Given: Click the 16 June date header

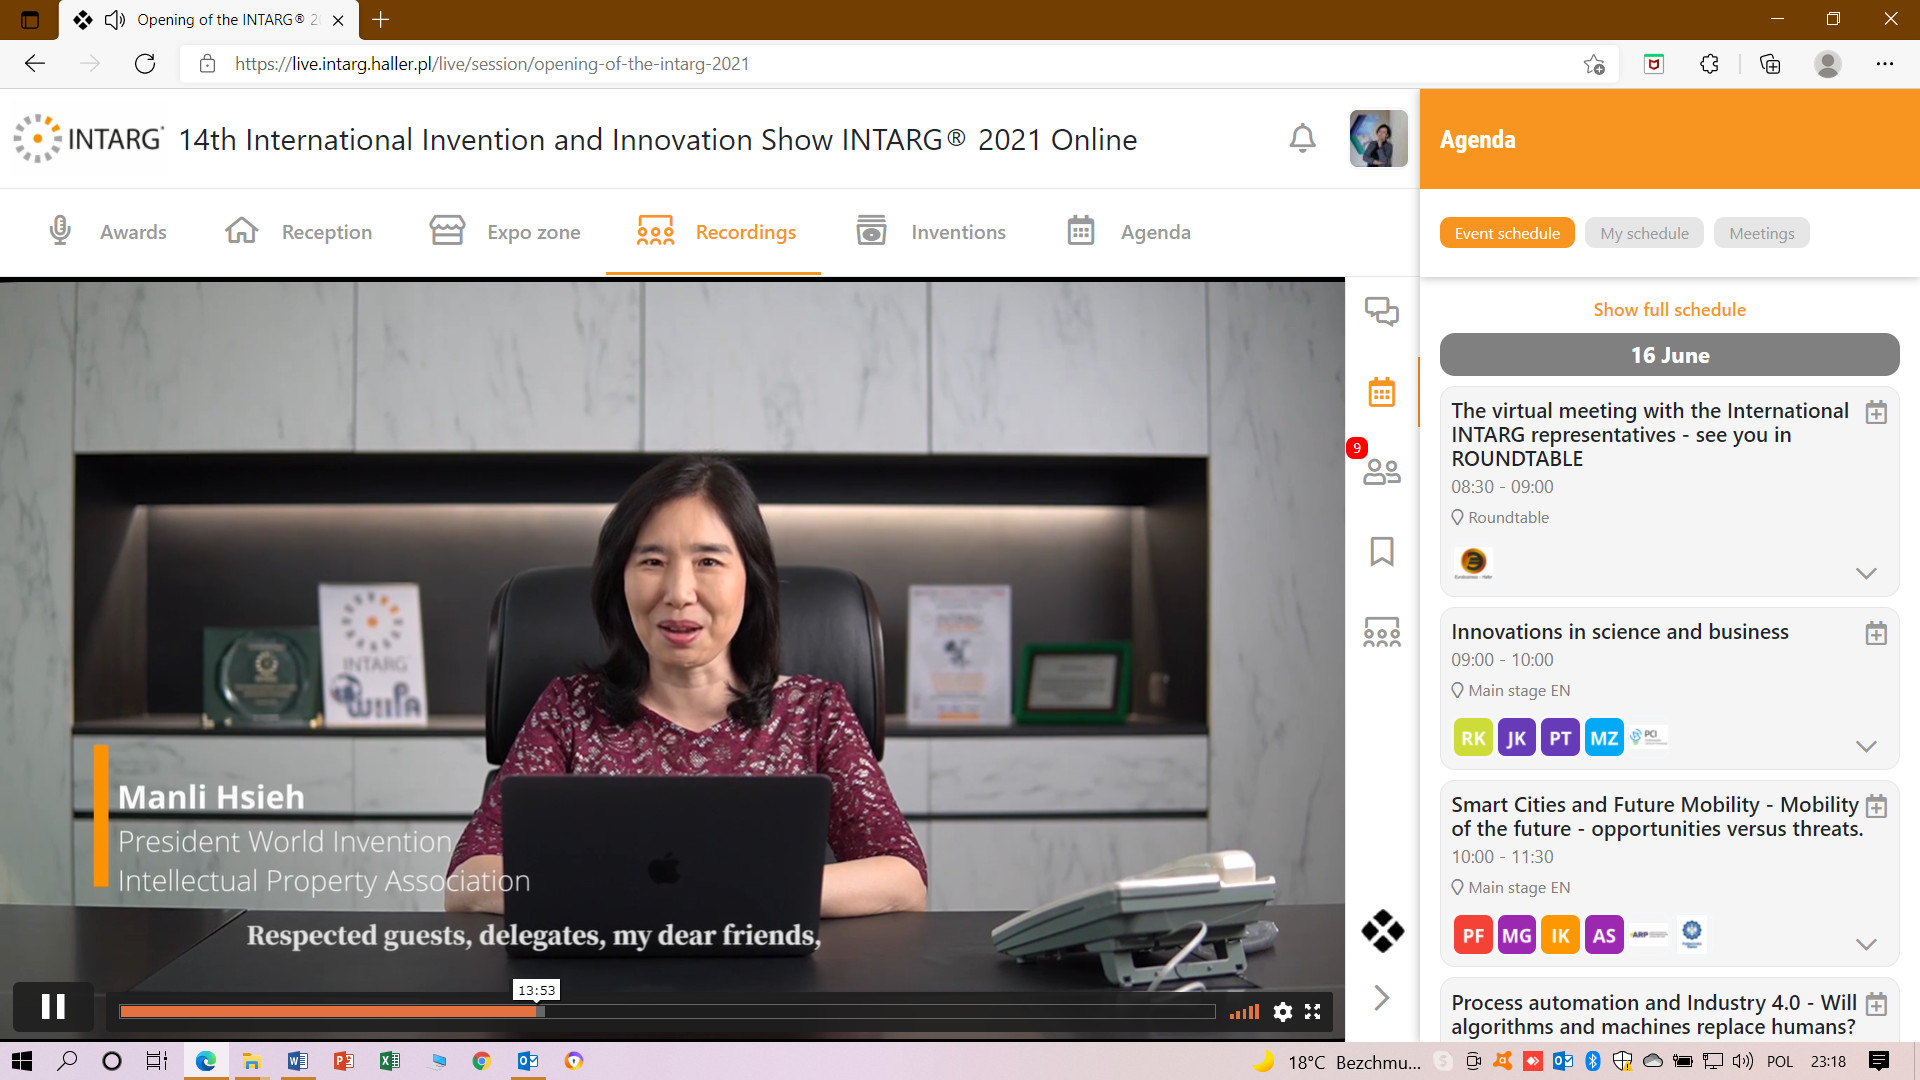Looking at the screenshot, I should [1669, 355].
